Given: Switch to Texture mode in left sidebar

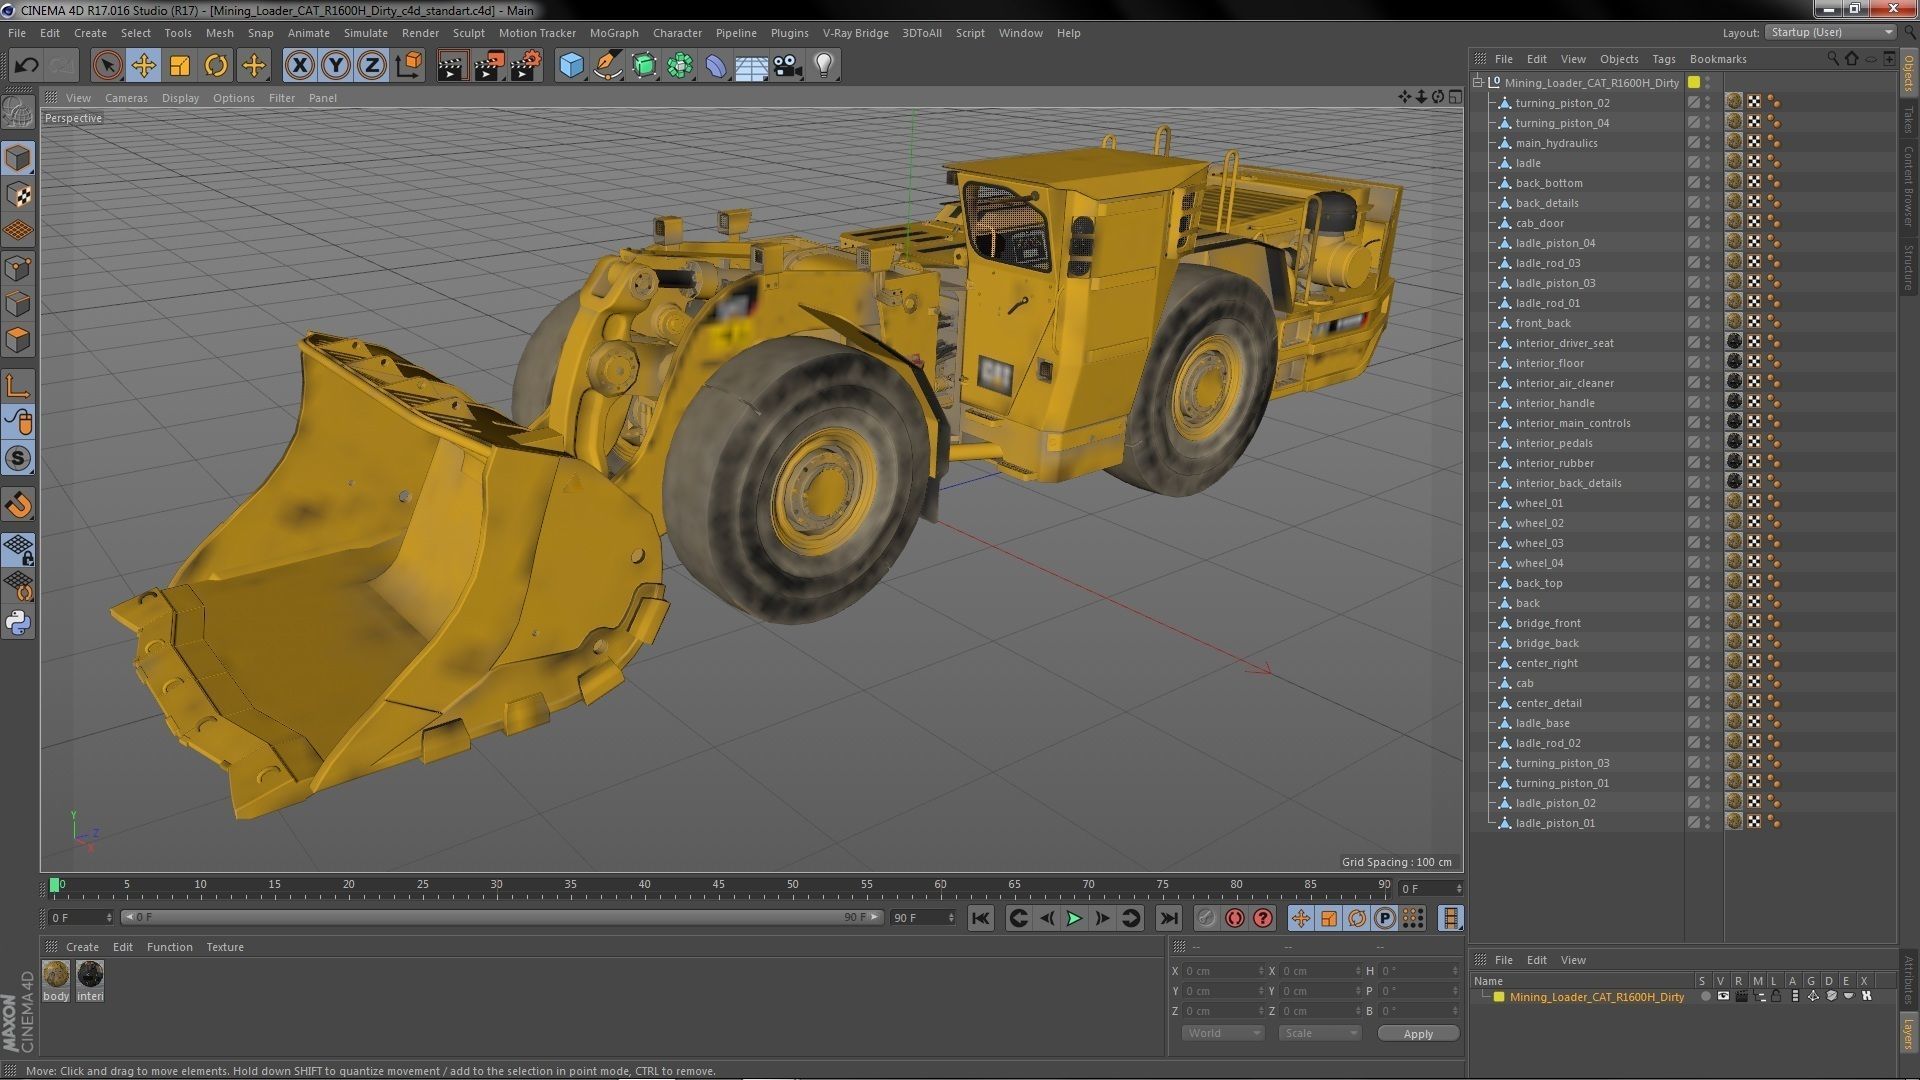Looking at the screenshot, I should click(18, 195).
